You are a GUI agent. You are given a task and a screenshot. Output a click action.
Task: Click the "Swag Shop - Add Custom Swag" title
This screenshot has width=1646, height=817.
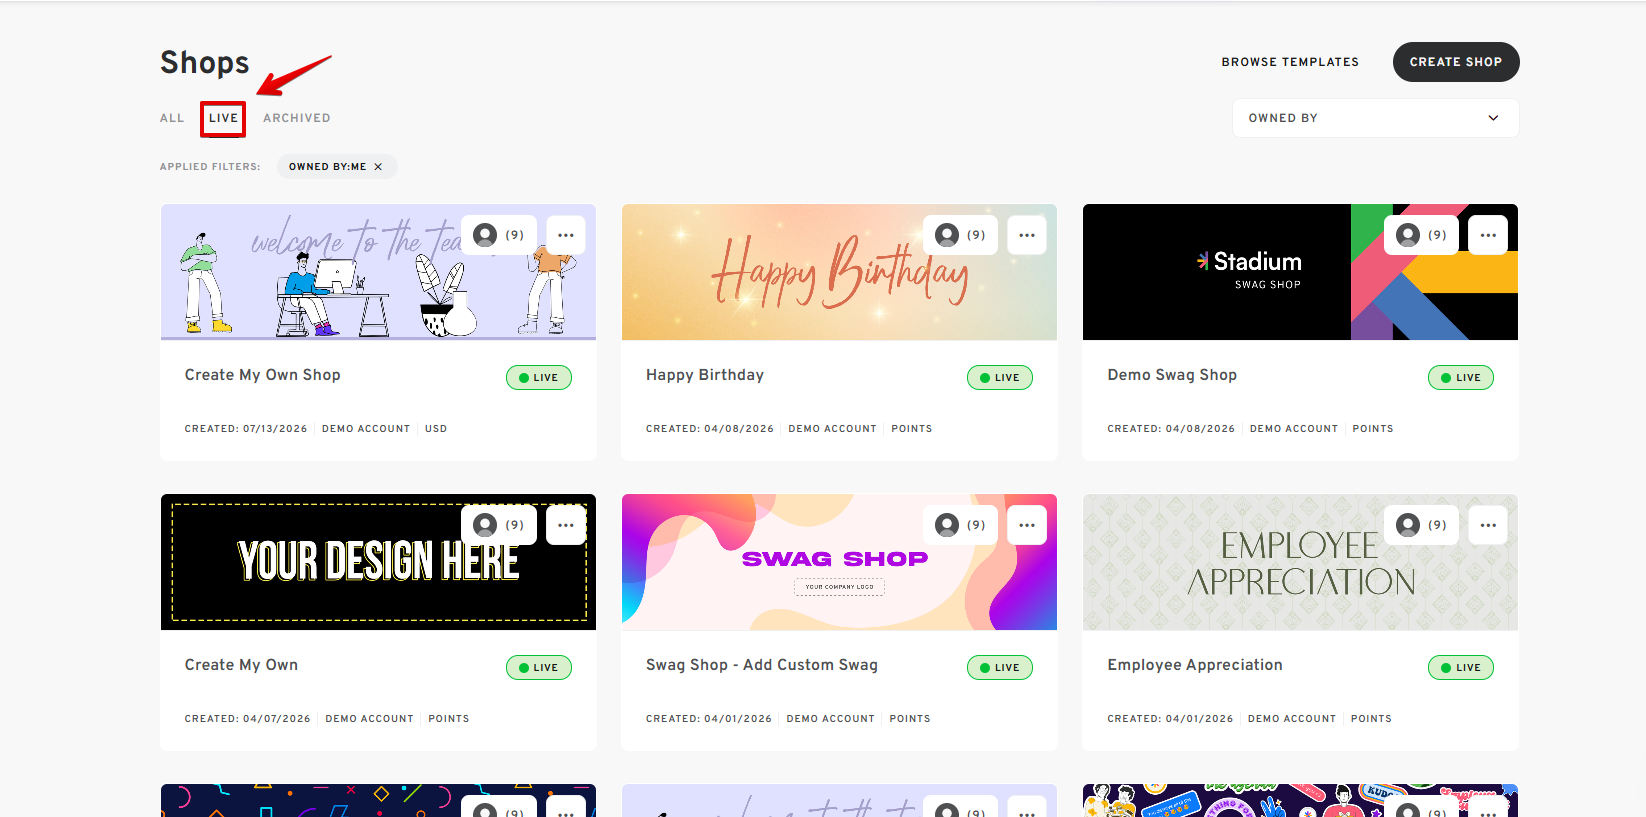click(x=762, y=665)
